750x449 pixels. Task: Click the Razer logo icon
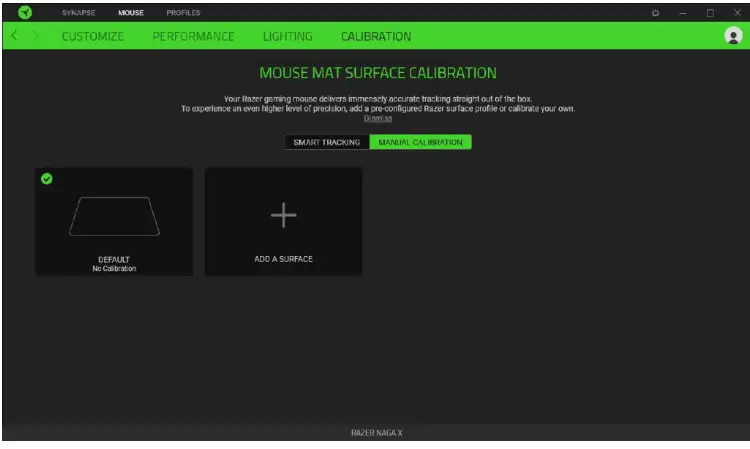25,12
